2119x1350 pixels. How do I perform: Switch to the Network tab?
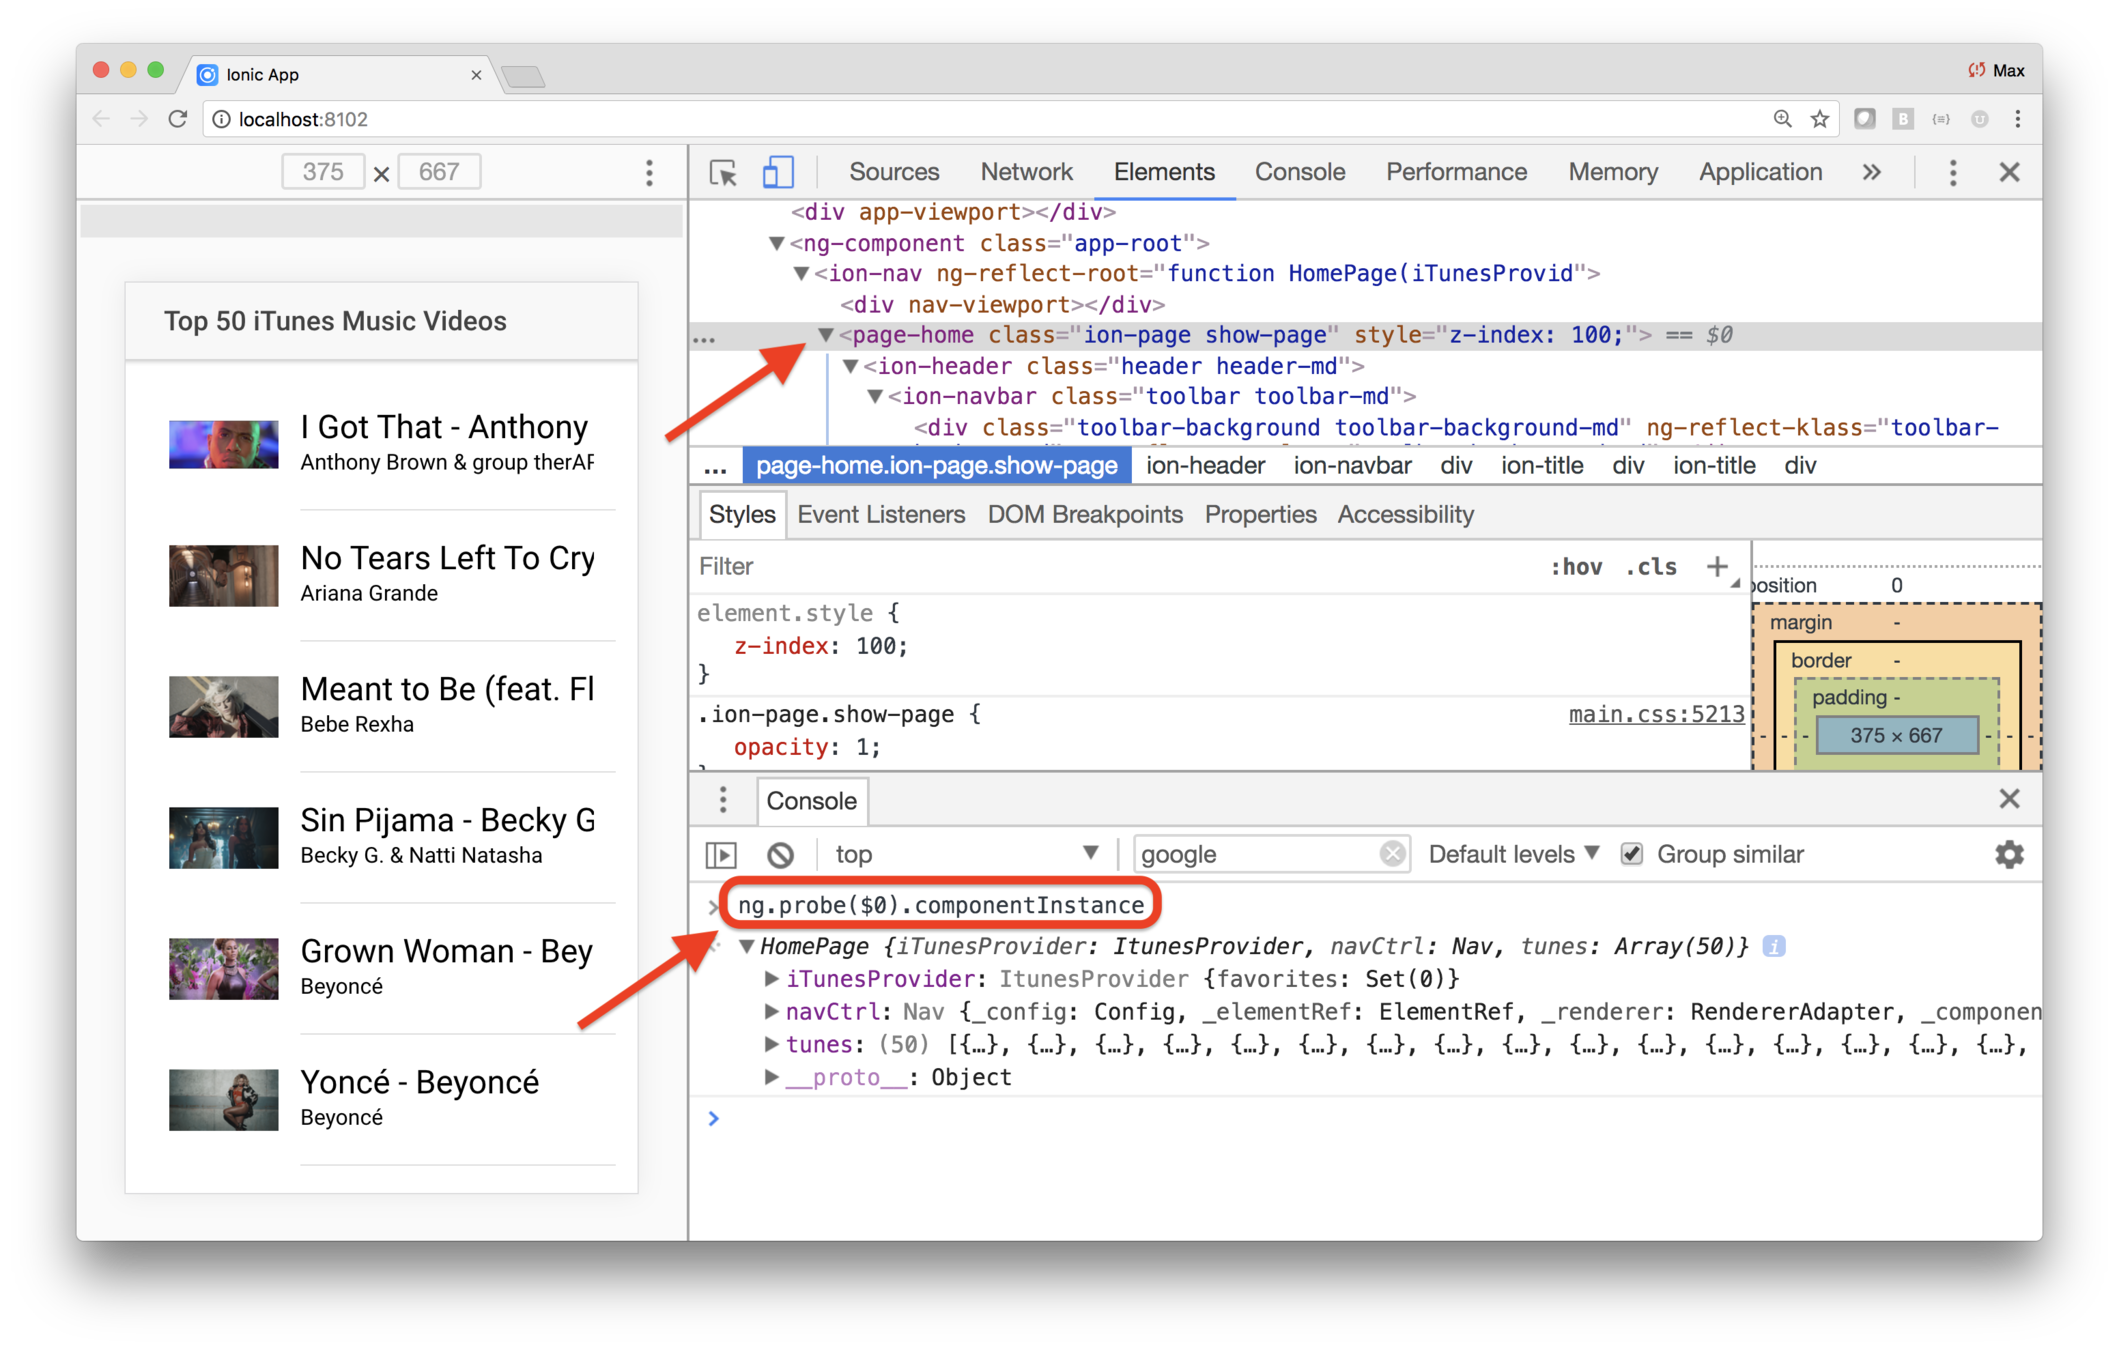point(1026,172)
